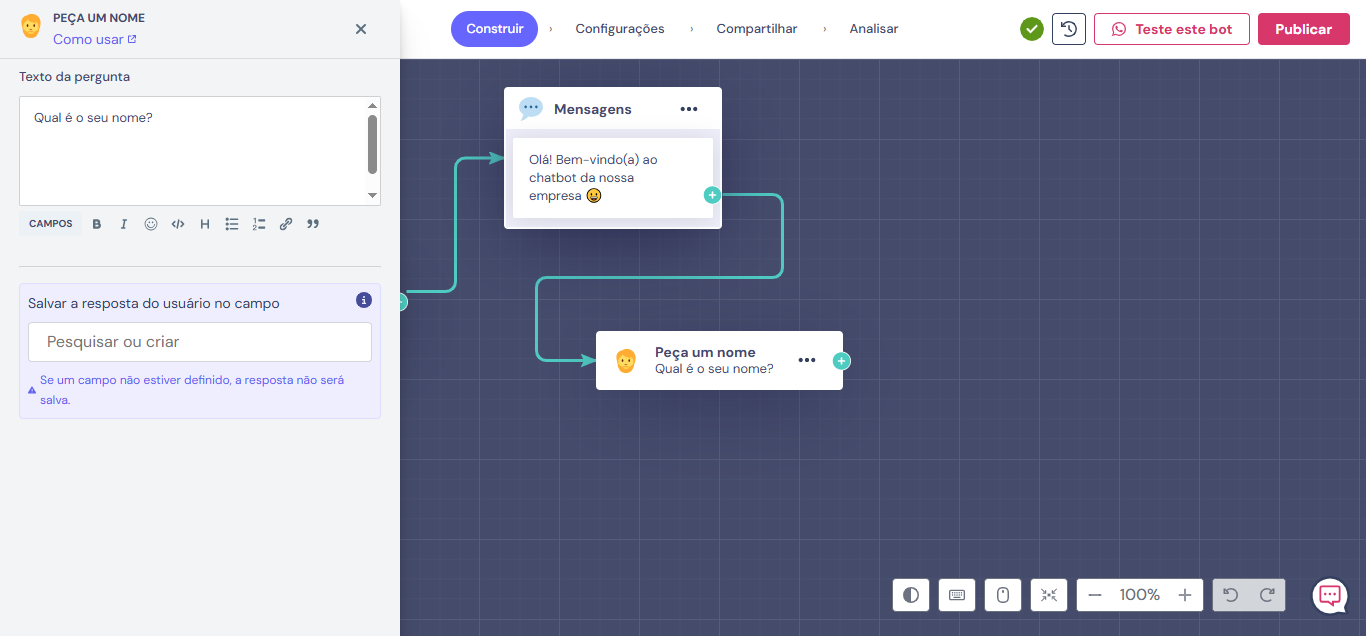Apply italic formatting to question text
Image resolution: width=1366 pixels, height=636 pixels.
tap(124, 224)
